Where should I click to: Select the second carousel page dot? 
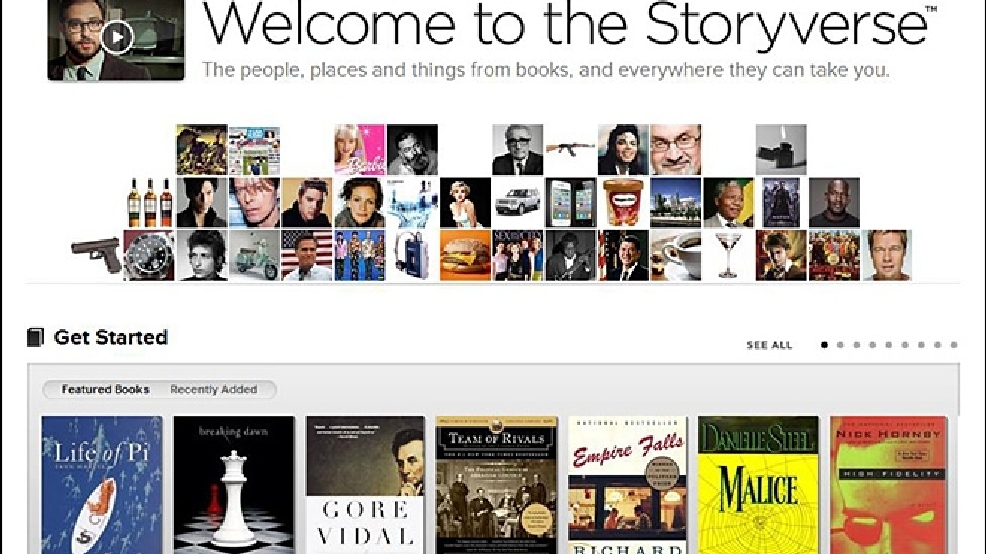[x=840, y=345]
